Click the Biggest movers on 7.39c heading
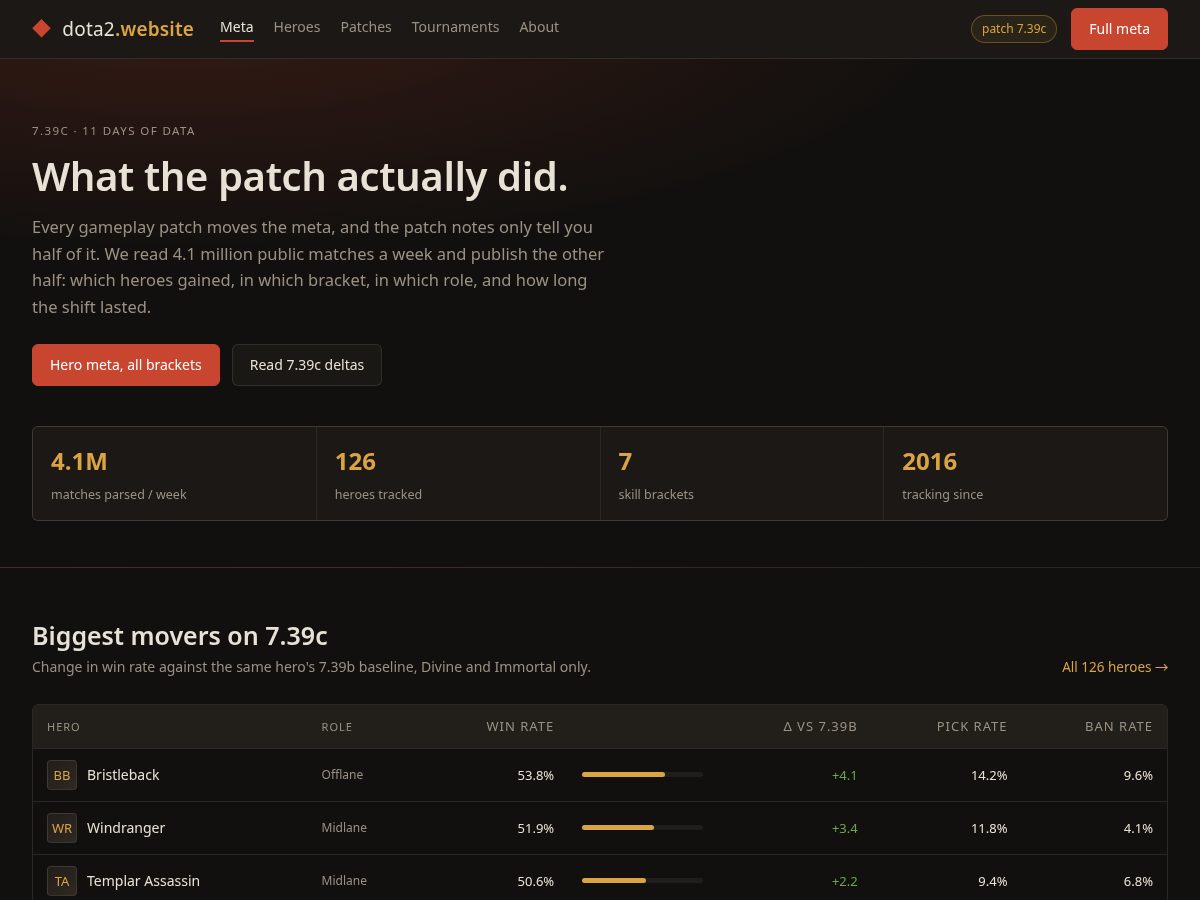Image resolution: width=1200 pixels, height=900 pixels. pos(180,636)
